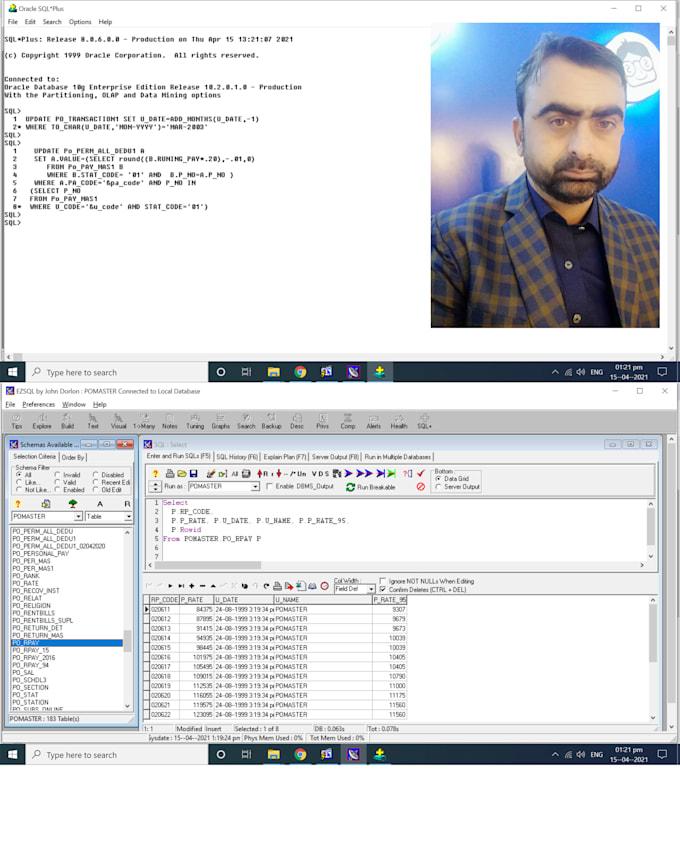Viewport: 680px width, 850px height.
Task: Click the single blue arrow run SQL icon
Action: (x=348, y=474)
